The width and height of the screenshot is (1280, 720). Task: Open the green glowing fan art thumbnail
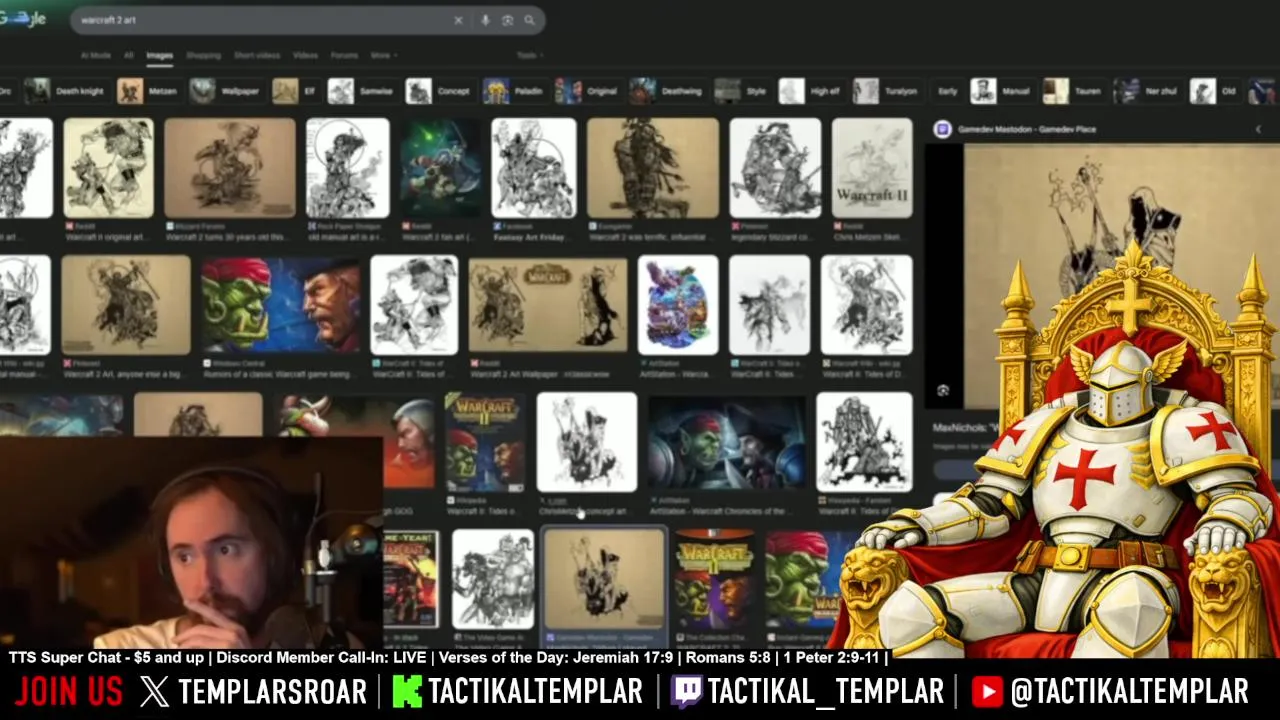[x=440, y=168]
